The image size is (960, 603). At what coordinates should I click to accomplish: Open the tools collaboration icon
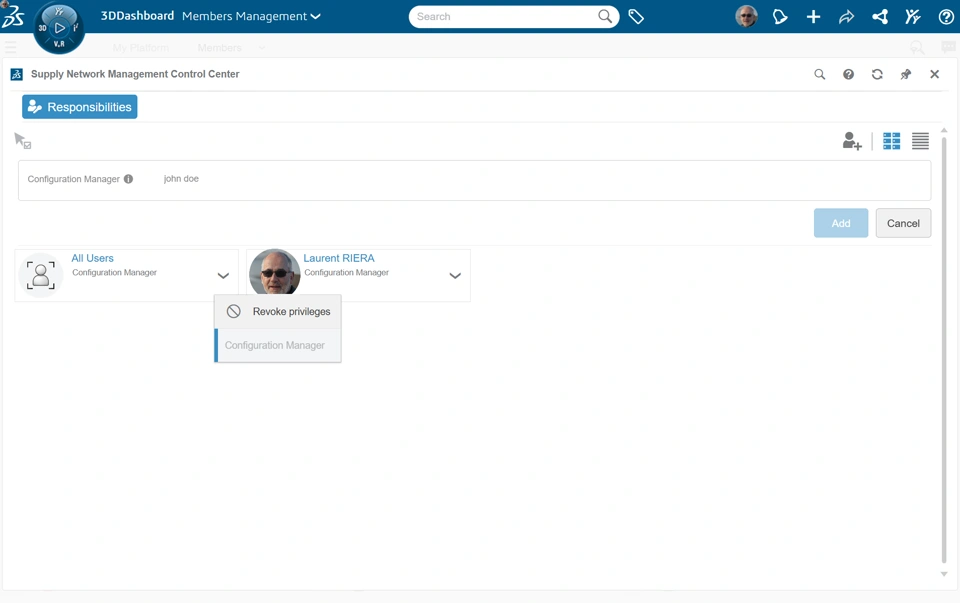click(x=913, y=17)
